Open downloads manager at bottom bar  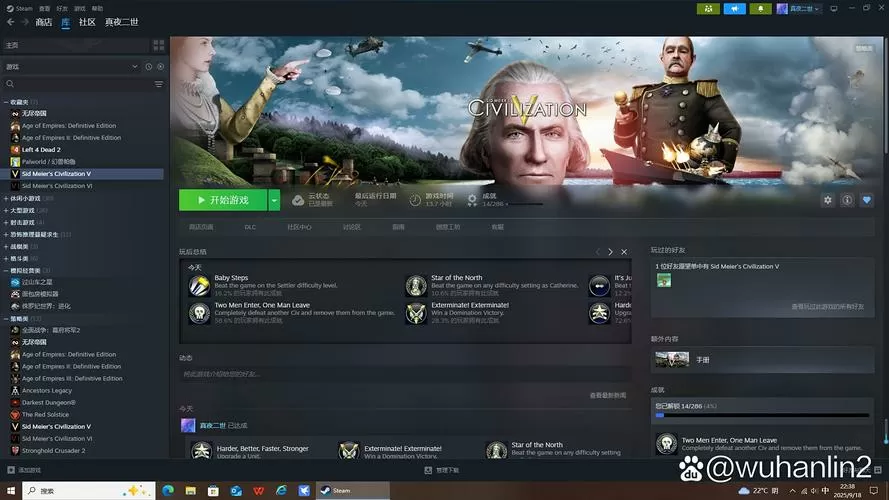[x=442, y=470]
